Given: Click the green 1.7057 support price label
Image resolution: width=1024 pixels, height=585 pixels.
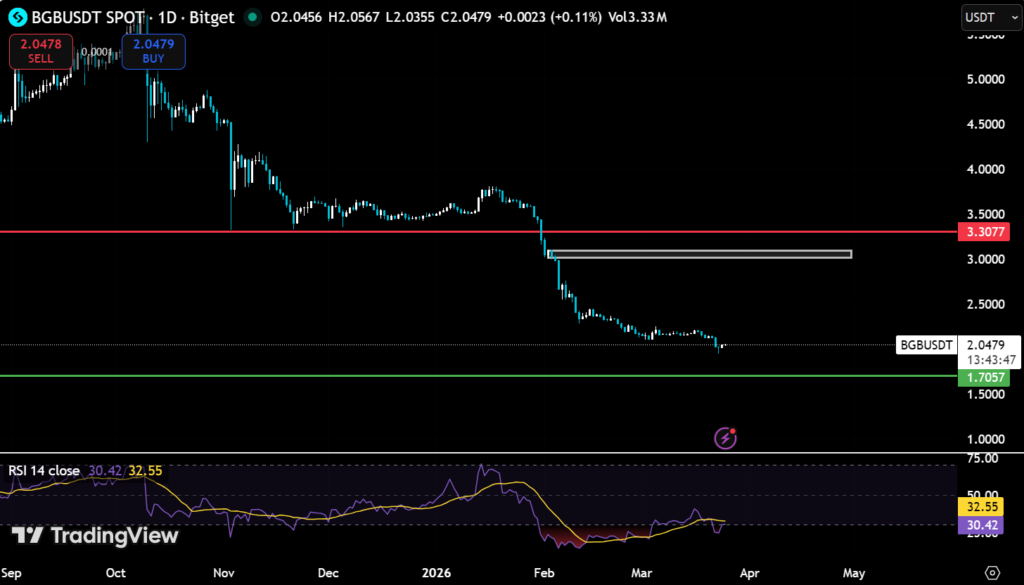Looking at the screenshot, I should pyautogui.click(x=985, y=377).
